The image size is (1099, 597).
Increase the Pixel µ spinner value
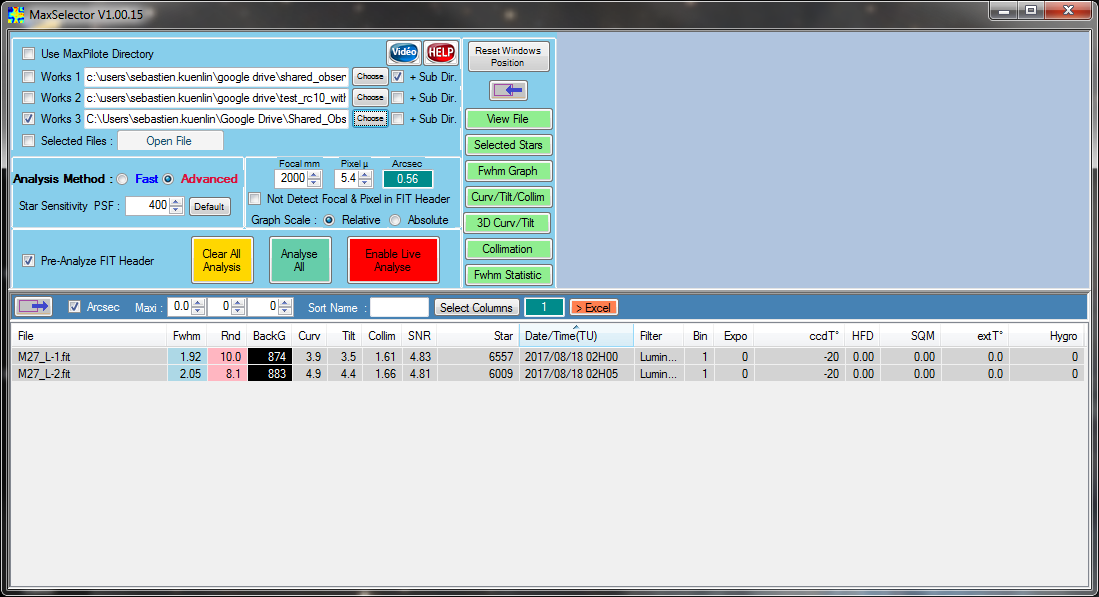(365, 174)
